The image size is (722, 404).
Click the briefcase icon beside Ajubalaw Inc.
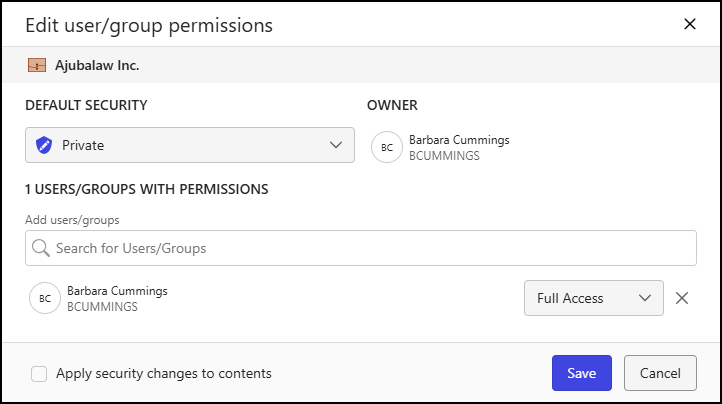[x=37, y=66]
